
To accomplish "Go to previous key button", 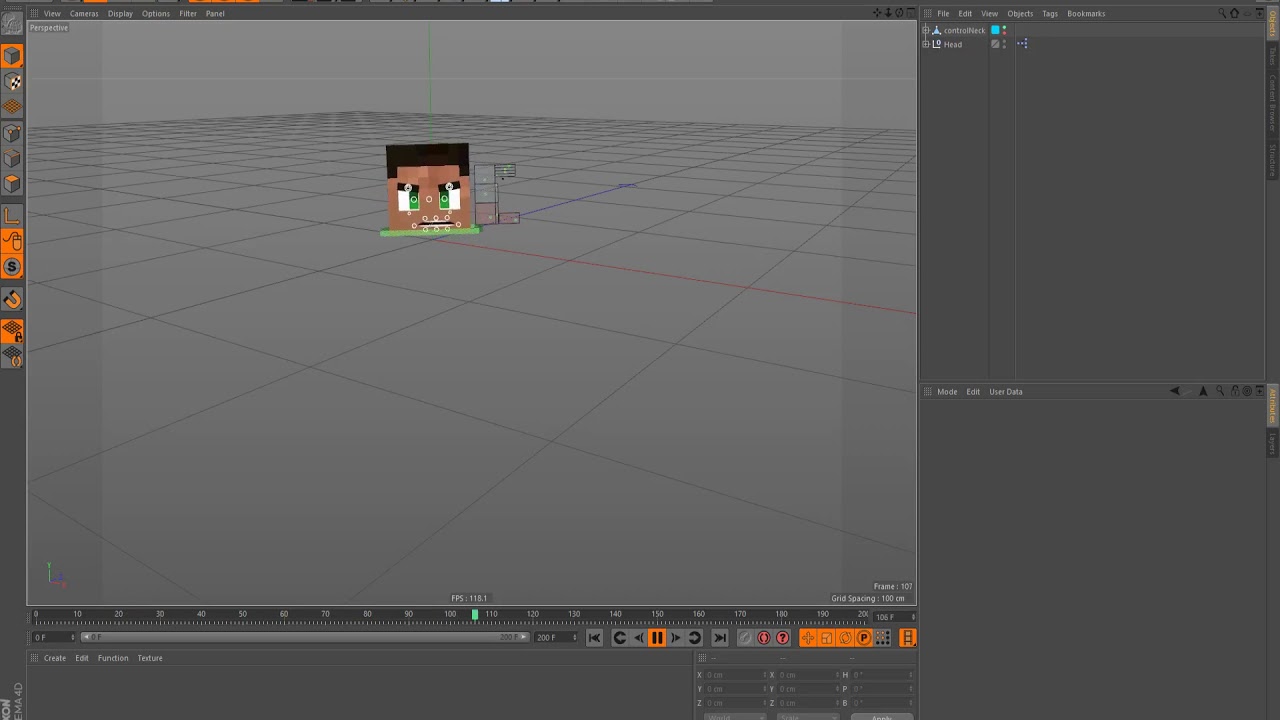I will click(619, 638).
